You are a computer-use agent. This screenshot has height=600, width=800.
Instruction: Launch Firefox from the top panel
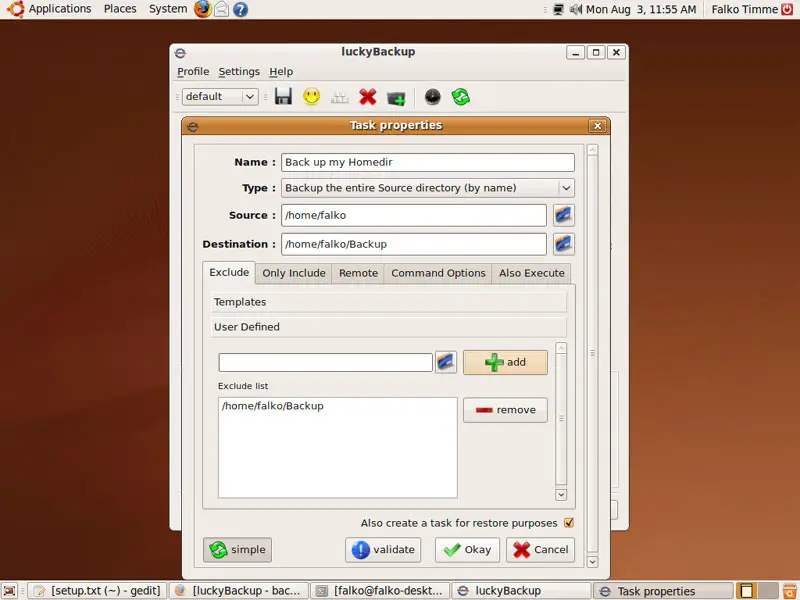tap(203, 9)
